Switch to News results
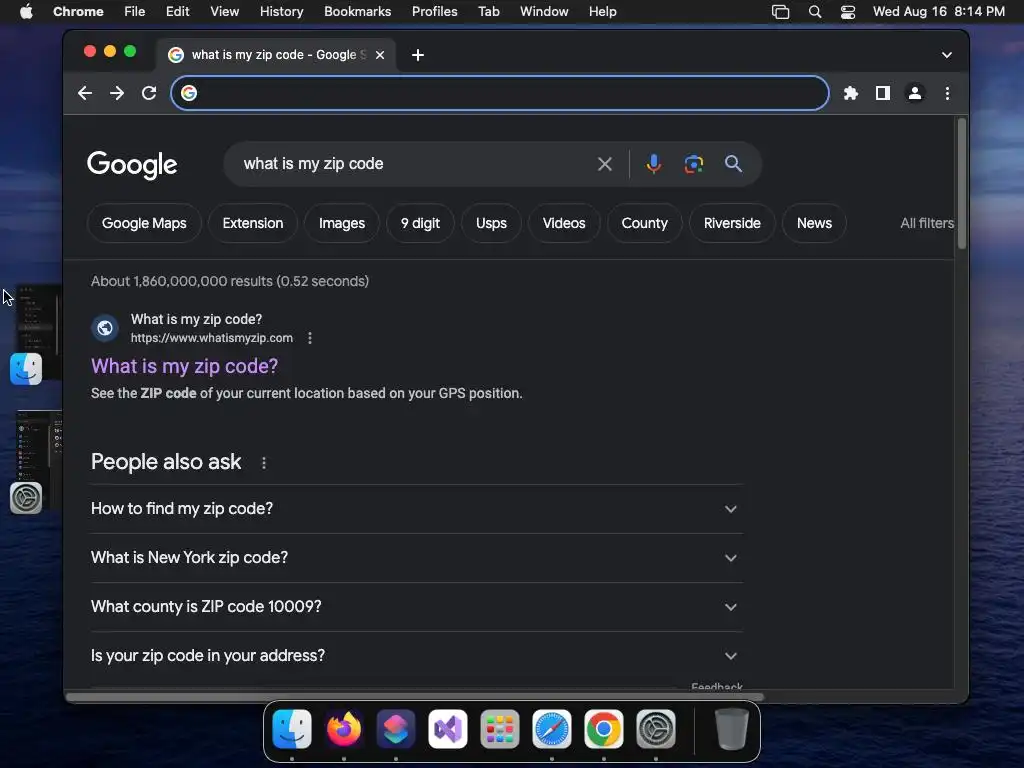Viewport: 1024px width, 768px height. 814,223
